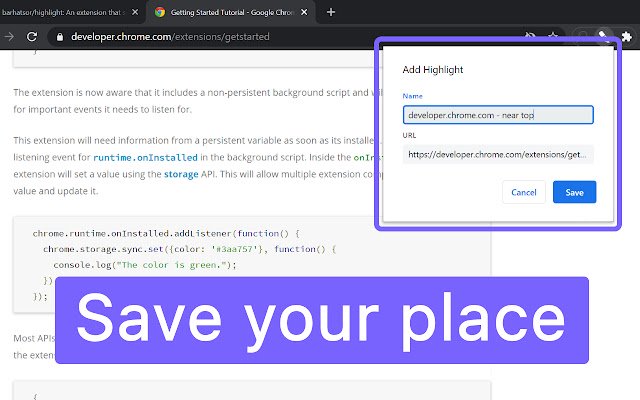Reload the current page
This screenshot has height=400, width=640.
[32, 37]
